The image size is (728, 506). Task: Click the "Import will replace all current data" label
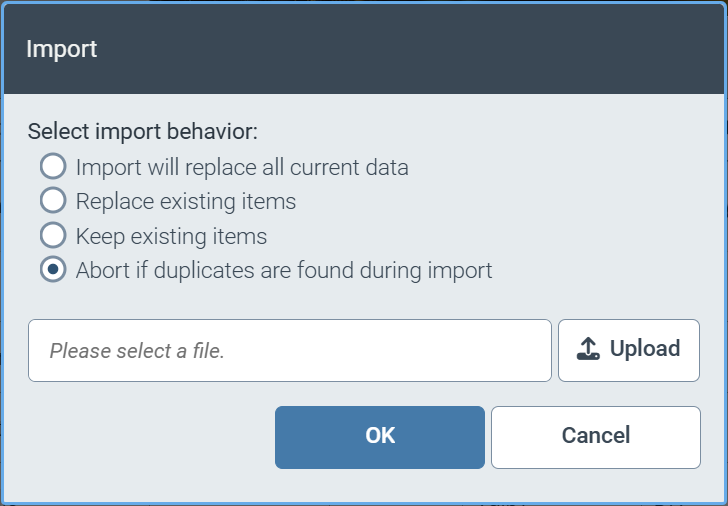tap(242, 167)
